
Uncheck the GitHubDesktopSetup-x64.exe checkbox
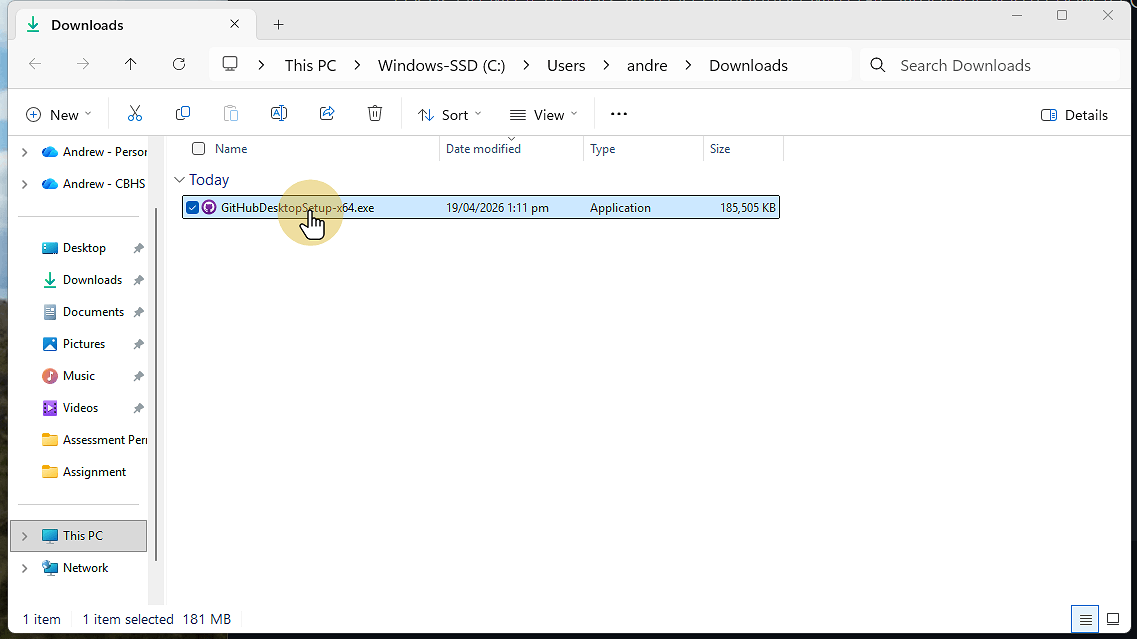click(192, 207)
